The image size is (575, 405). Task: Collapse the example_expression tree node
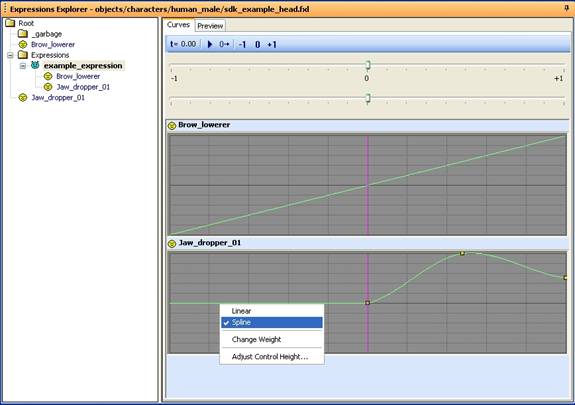[x=23, y=66]
